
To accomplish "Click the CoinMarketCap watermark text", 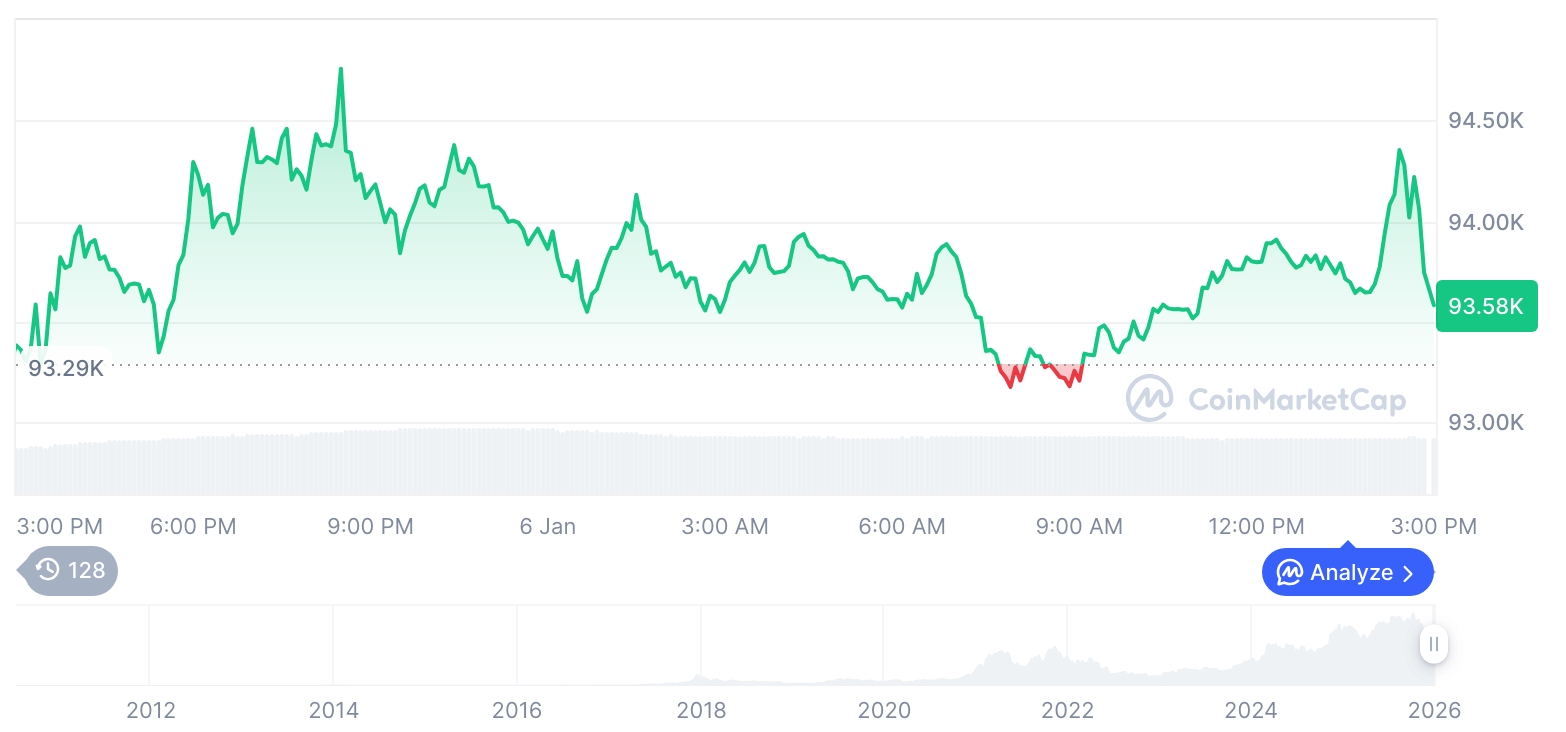I will (x=1296, y=400).
